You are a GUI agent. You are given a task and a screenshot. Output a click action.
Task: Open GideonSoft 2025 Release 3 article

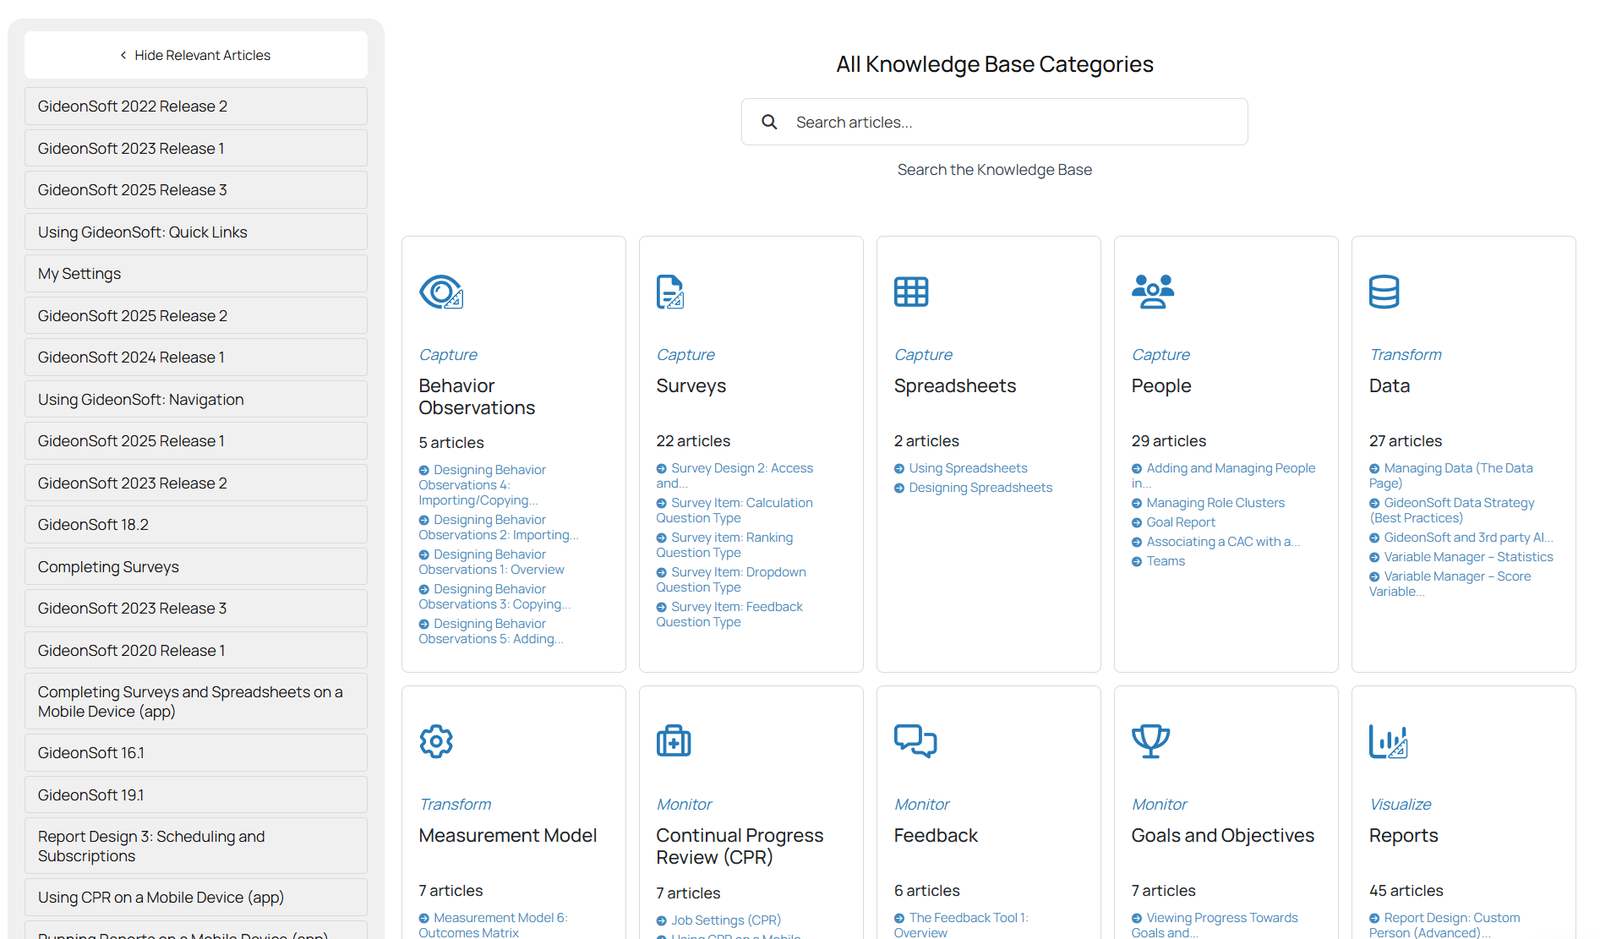pyautogui.click(x=196, y=190)
